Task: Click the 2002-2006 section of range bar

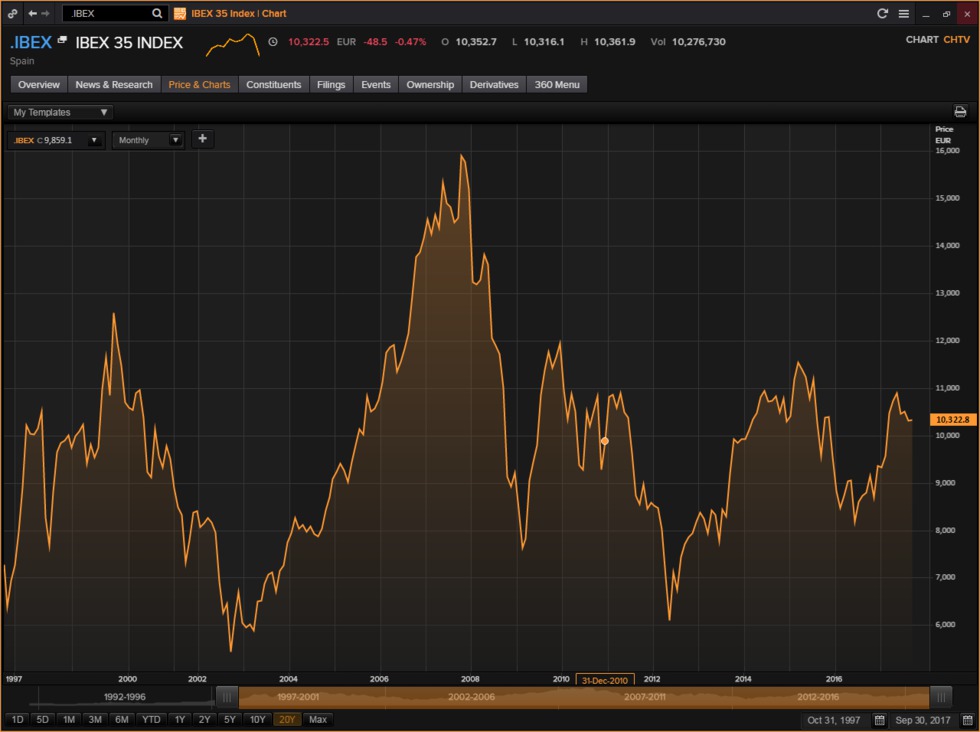Action: [471, 696]
